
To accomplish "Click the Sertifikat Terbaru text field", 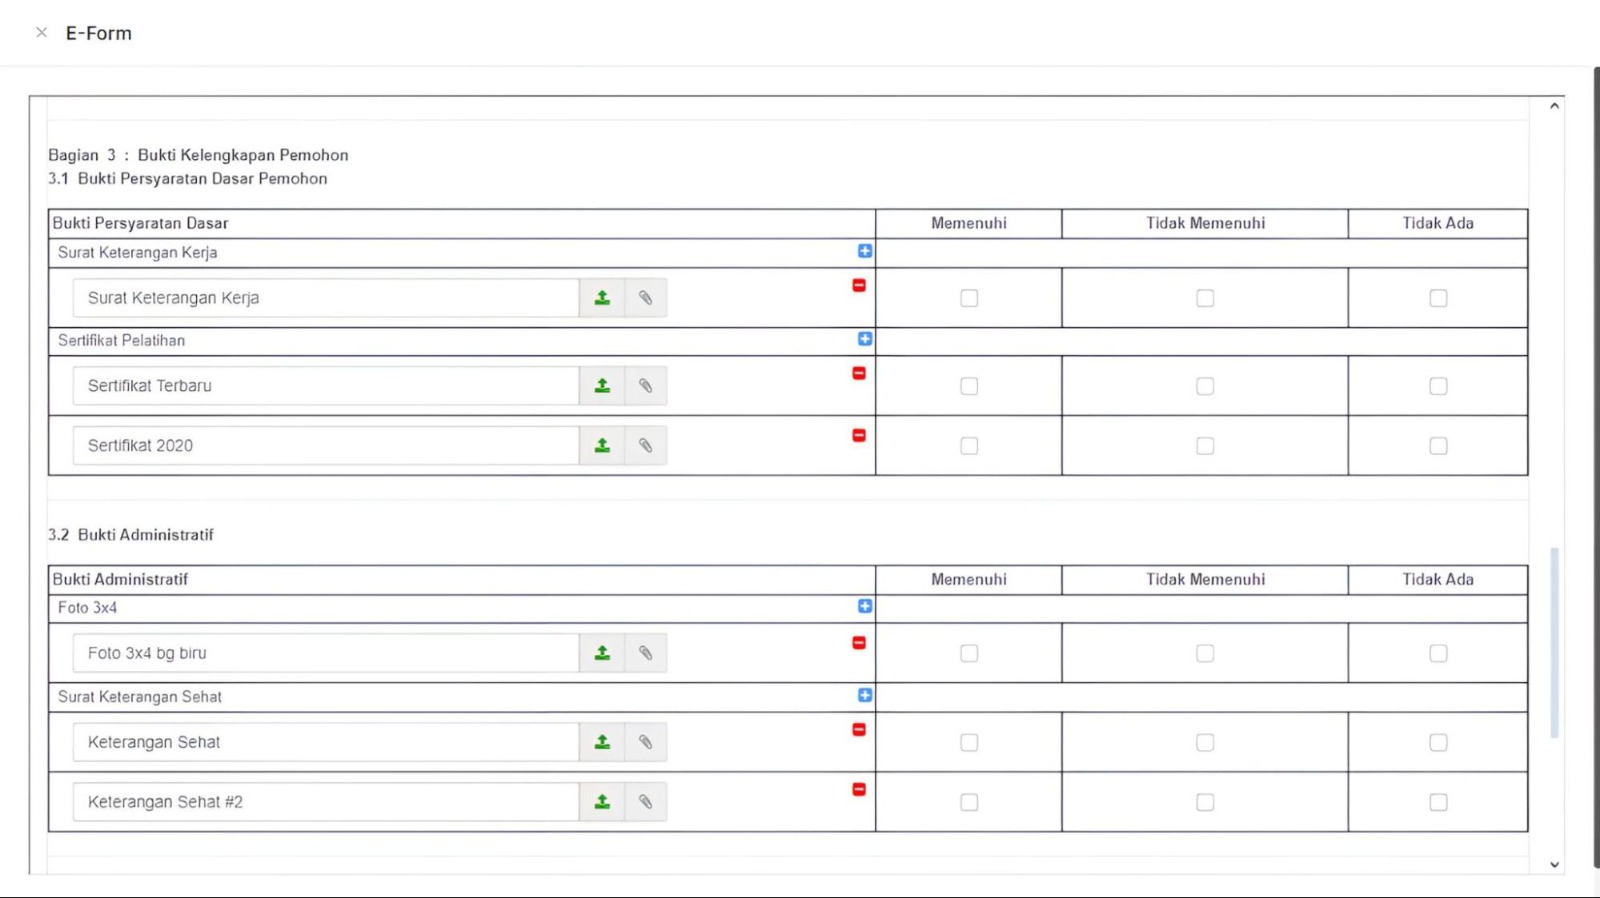I will point(325,386).
